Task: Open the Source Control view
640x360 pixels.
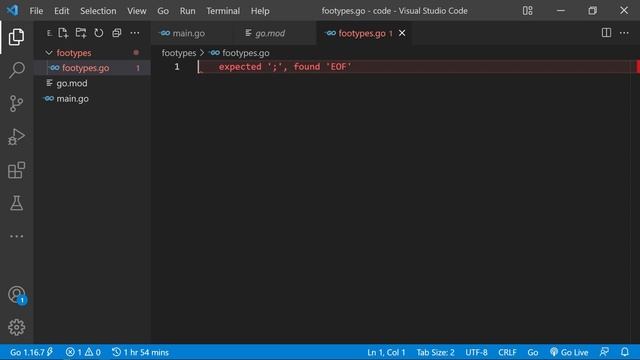Action: [16, 103]
